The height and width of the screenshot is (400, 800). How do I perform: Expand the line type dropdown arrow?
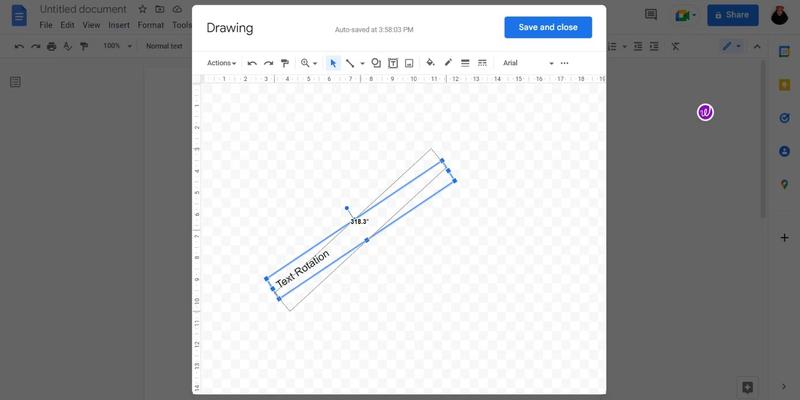pyautogui.click(x=362, y=63)
